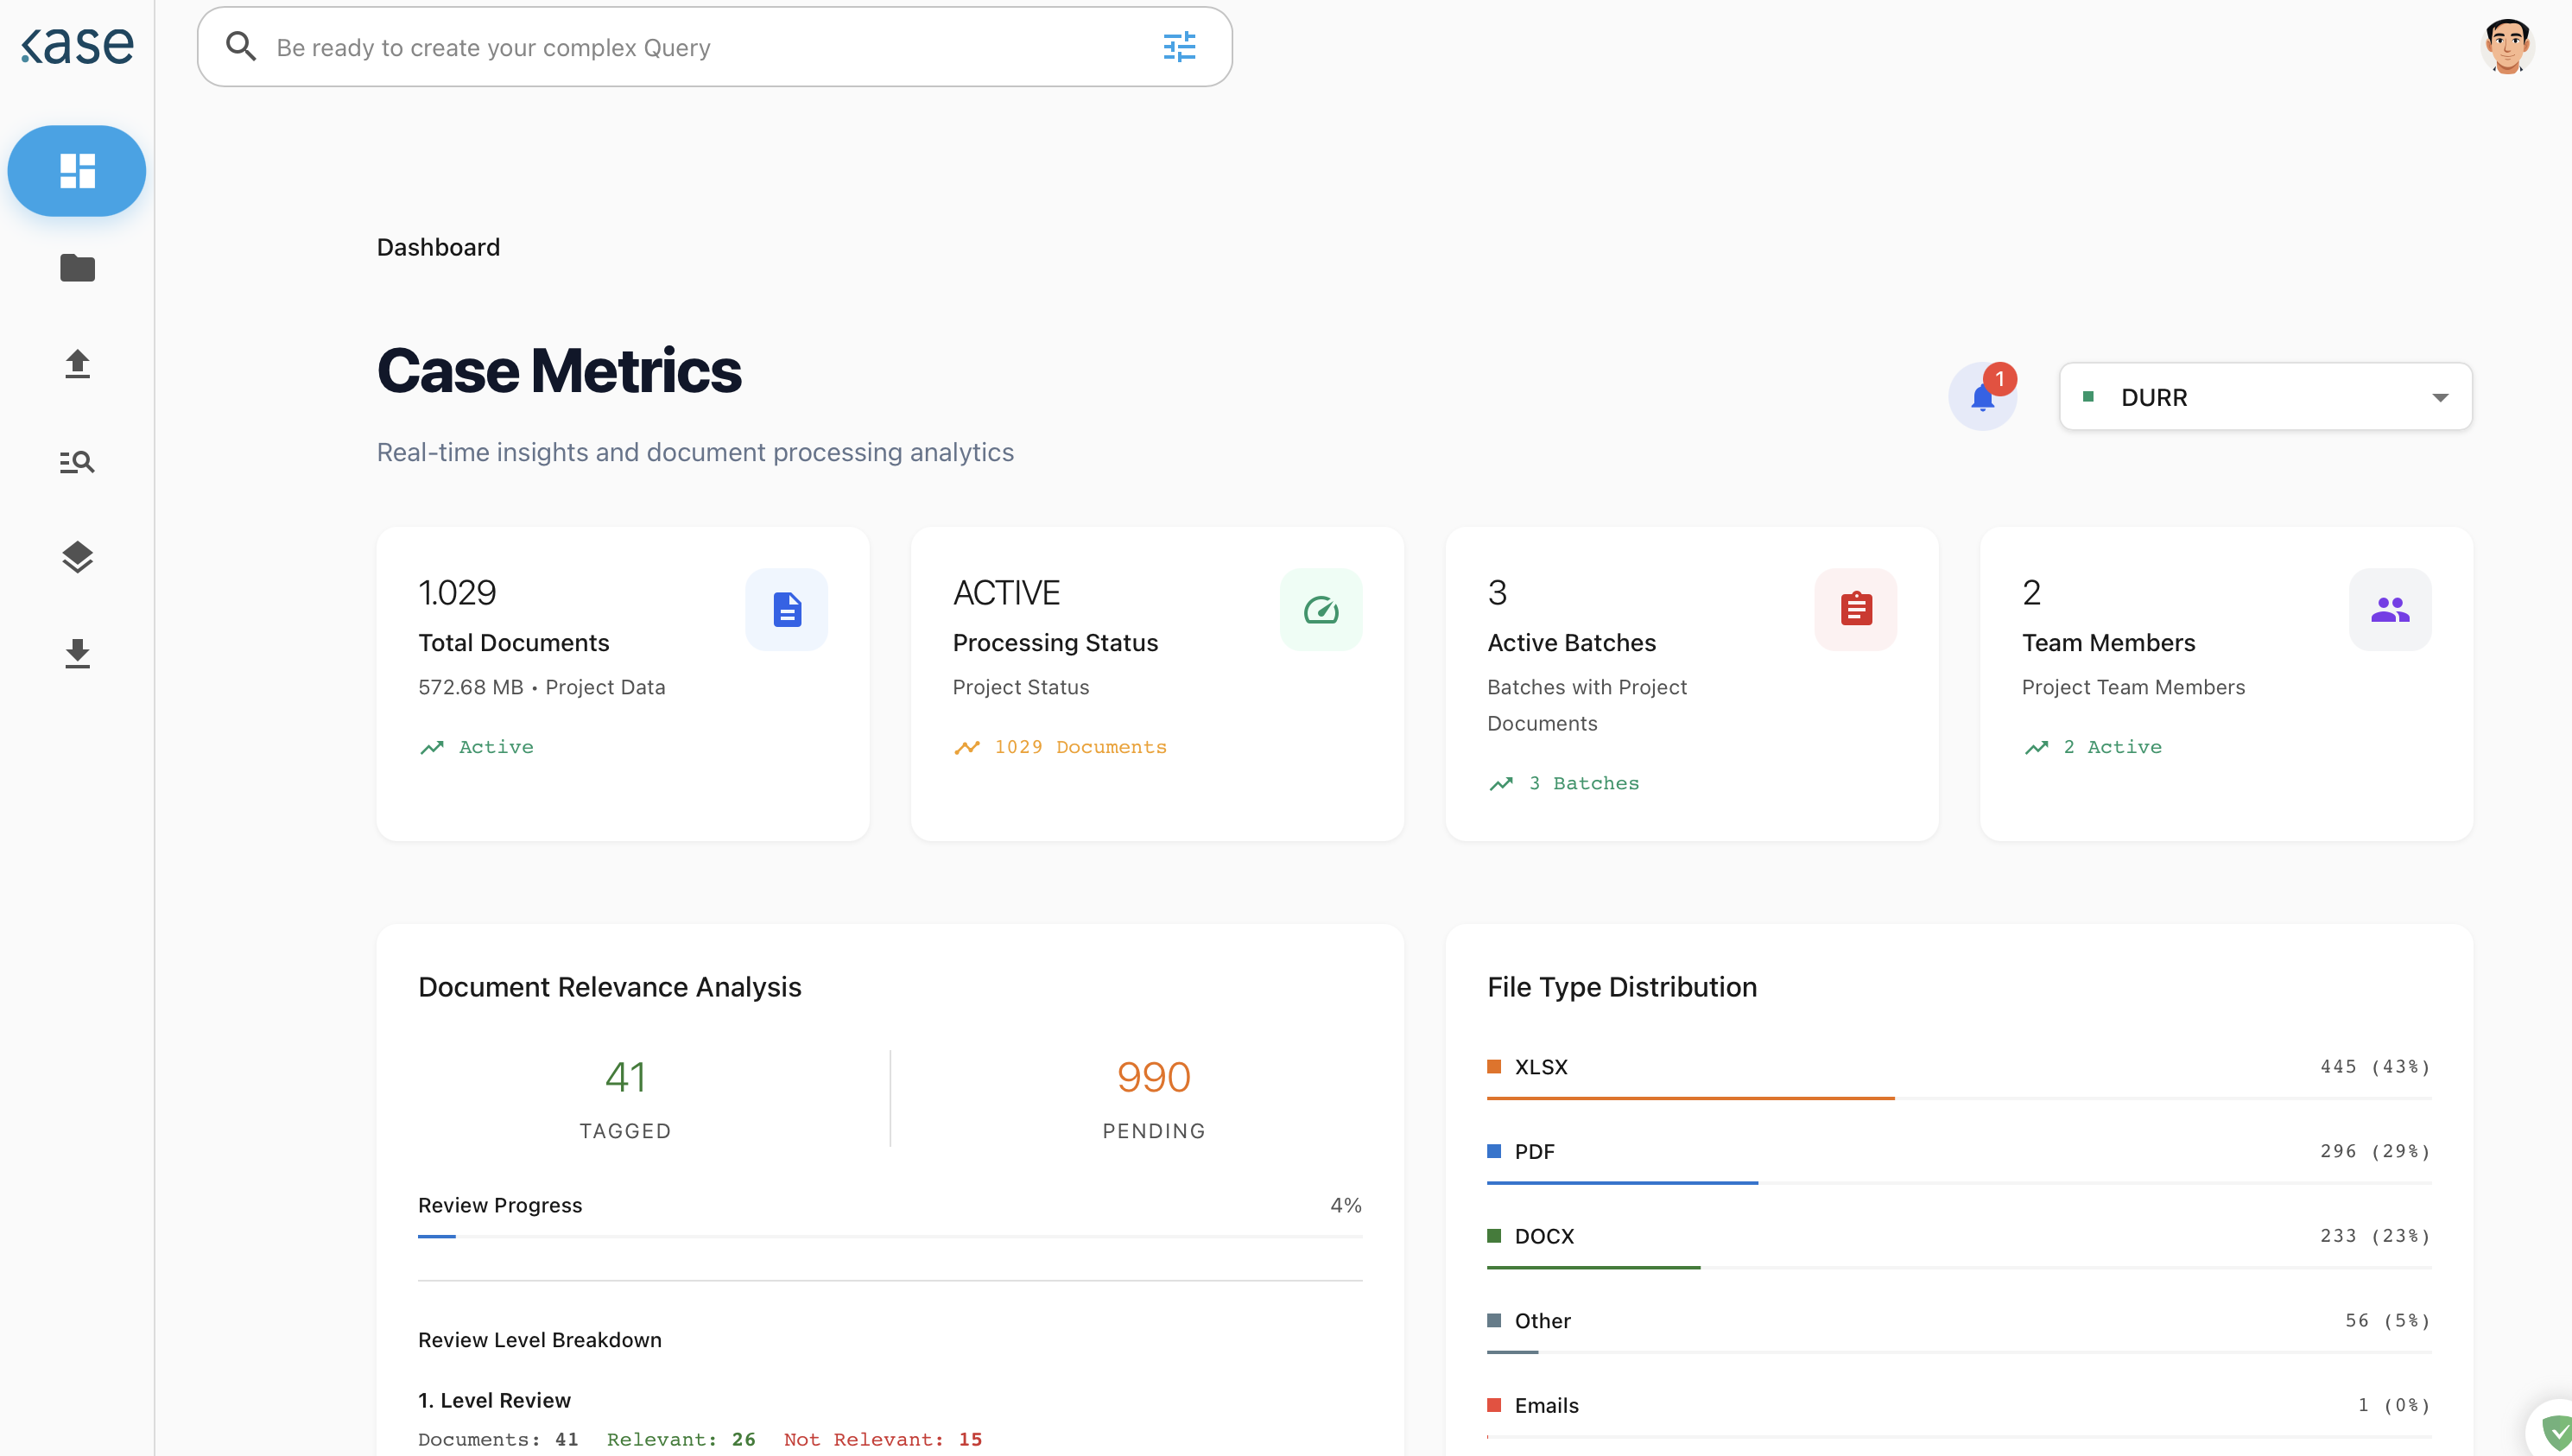This screenshot has height=1456, width=2572.
Task: Select the layers icon in sidebar
Action: pyautogui.click(x=77, y=557)
